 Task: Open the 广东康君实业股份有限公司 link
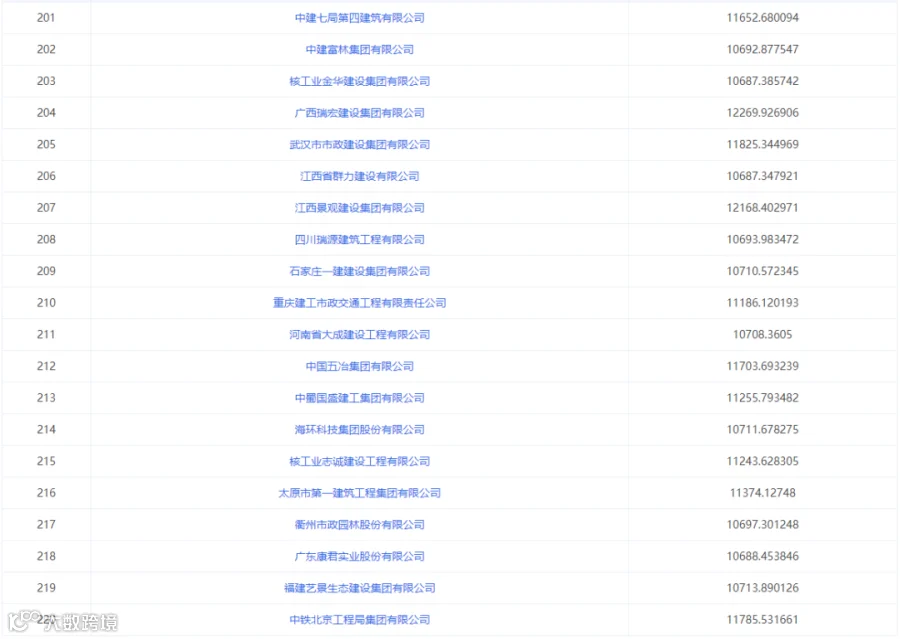(x=359, y=556)
